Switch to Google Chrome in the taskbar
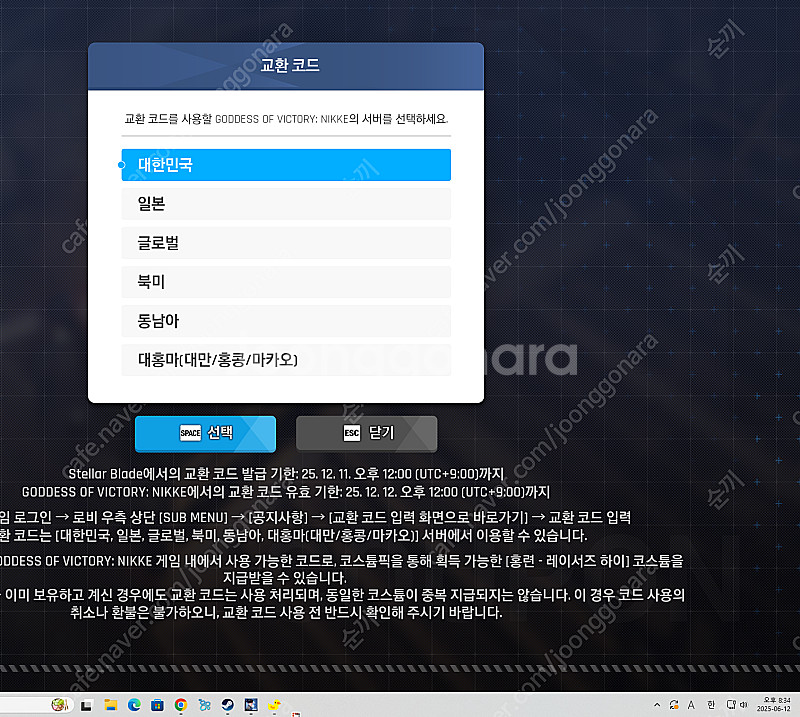The image size is (800, 717). [181, 705]
